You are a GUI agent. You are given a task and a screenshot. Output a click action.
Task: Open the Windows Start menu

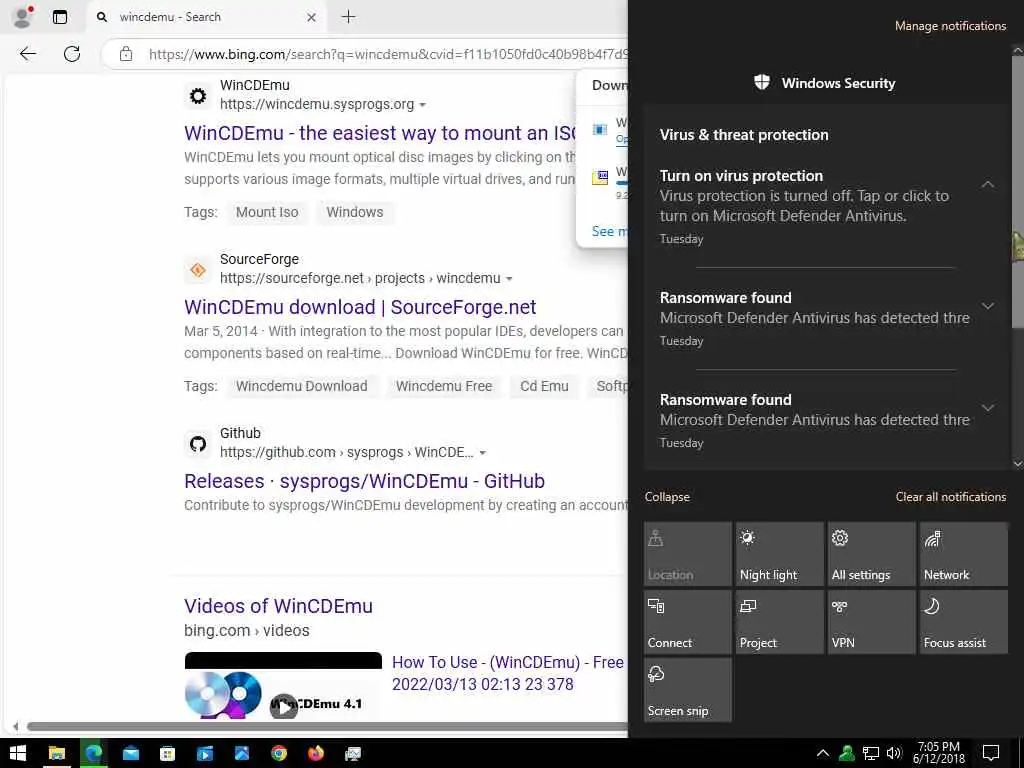pyautogui.click(x=18, y=754)
